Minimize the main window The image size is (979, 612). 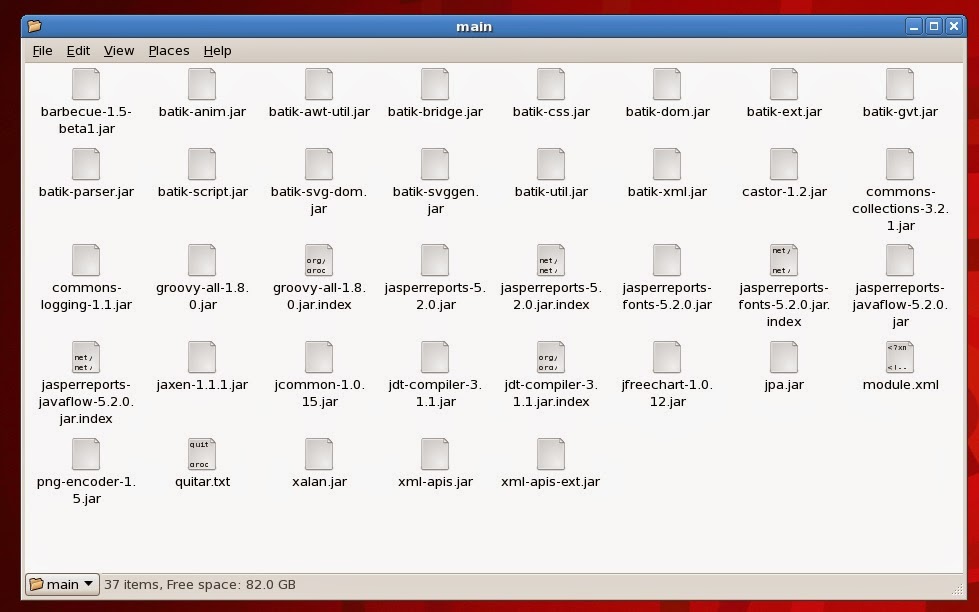(x=914, y=26)
